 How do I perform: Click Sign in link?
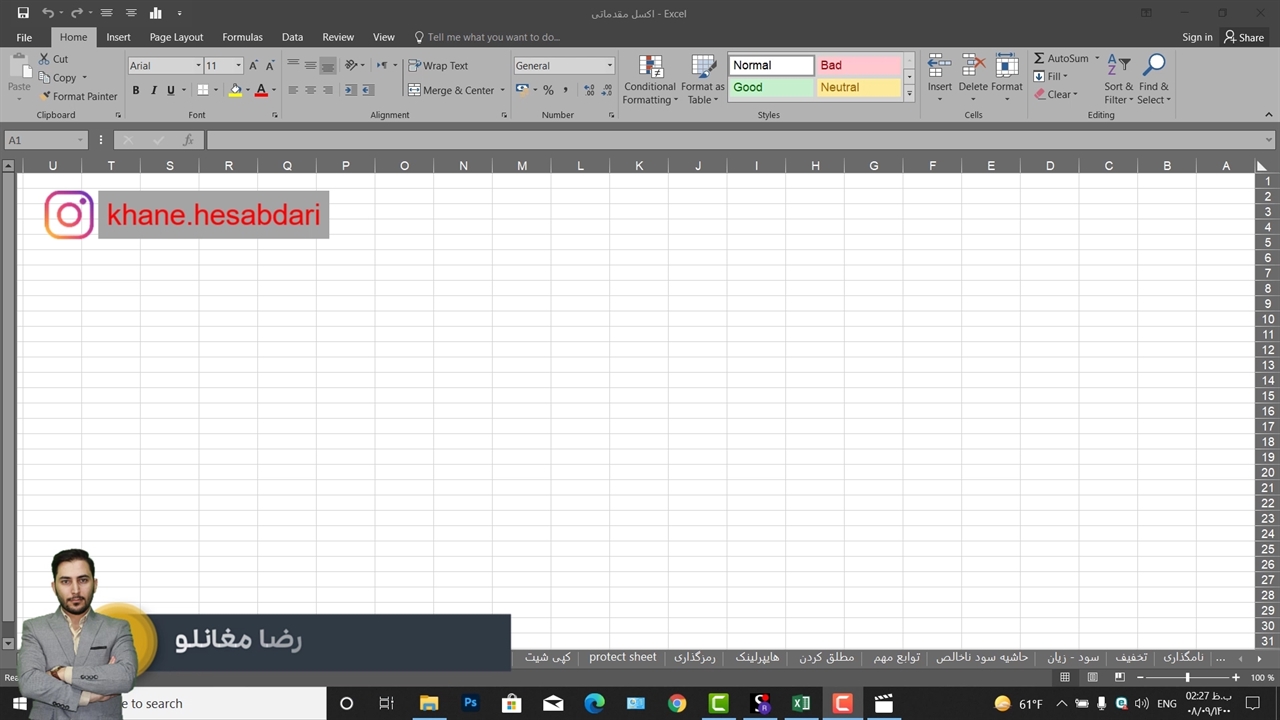coord(1196,37)
